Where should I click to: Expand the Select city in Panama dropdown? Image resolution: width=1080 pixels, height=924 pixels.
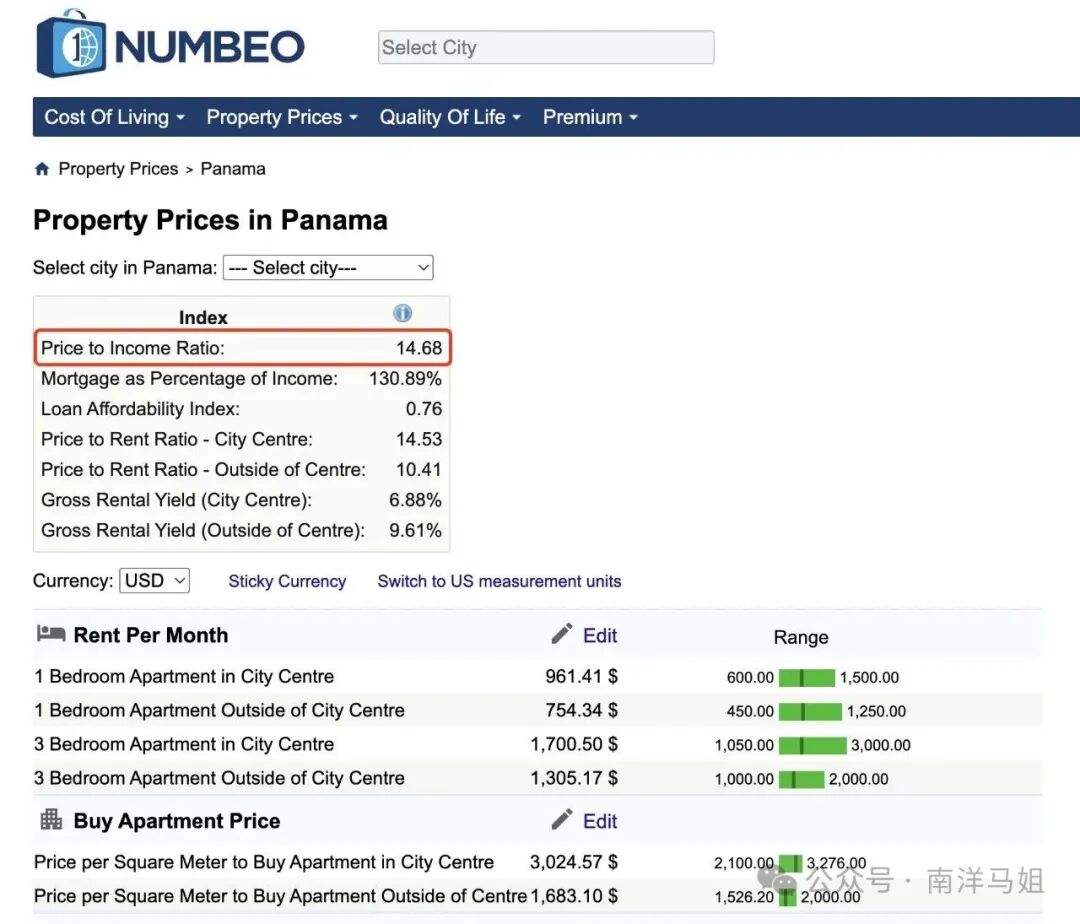(328, 268)
